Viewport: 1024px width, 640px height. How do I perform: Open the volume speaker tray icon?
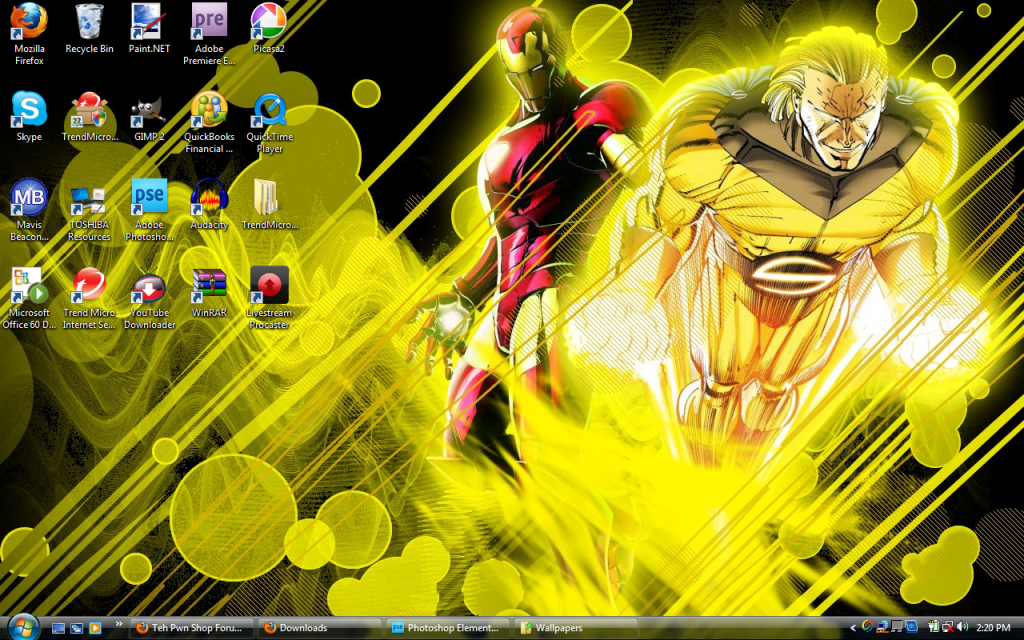pyautogui.click(x=963, y=627)
